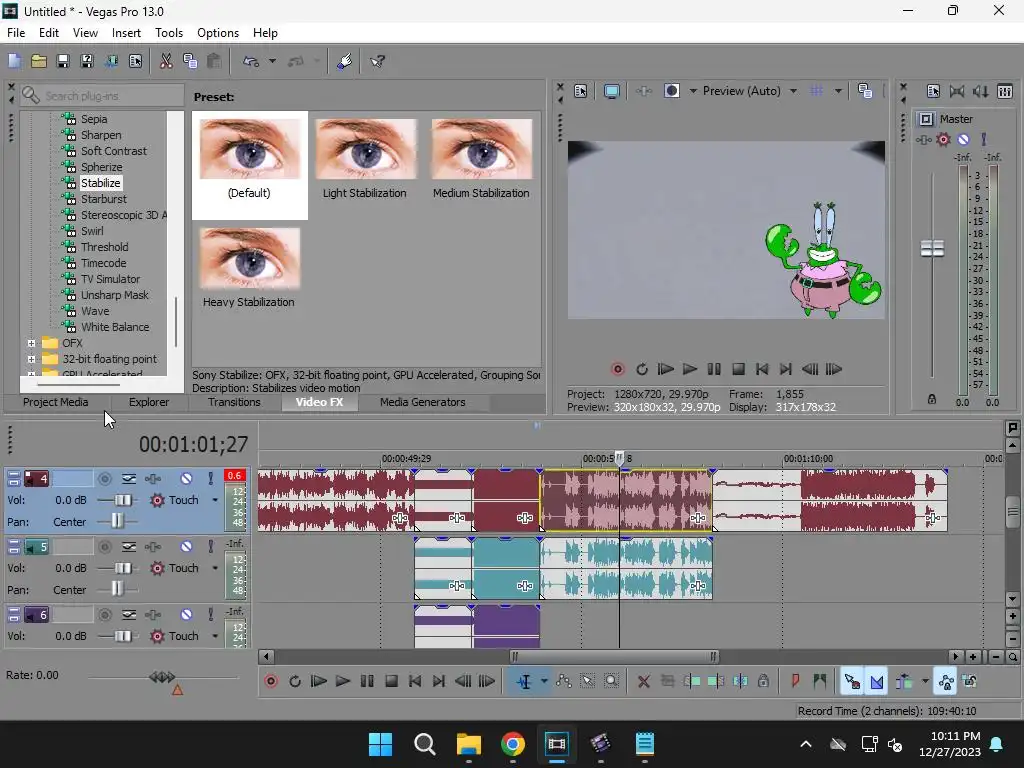Delete selected events with red X icon
The height and width of the screenshot is (768, 1024).
click(x=643, y=681)
